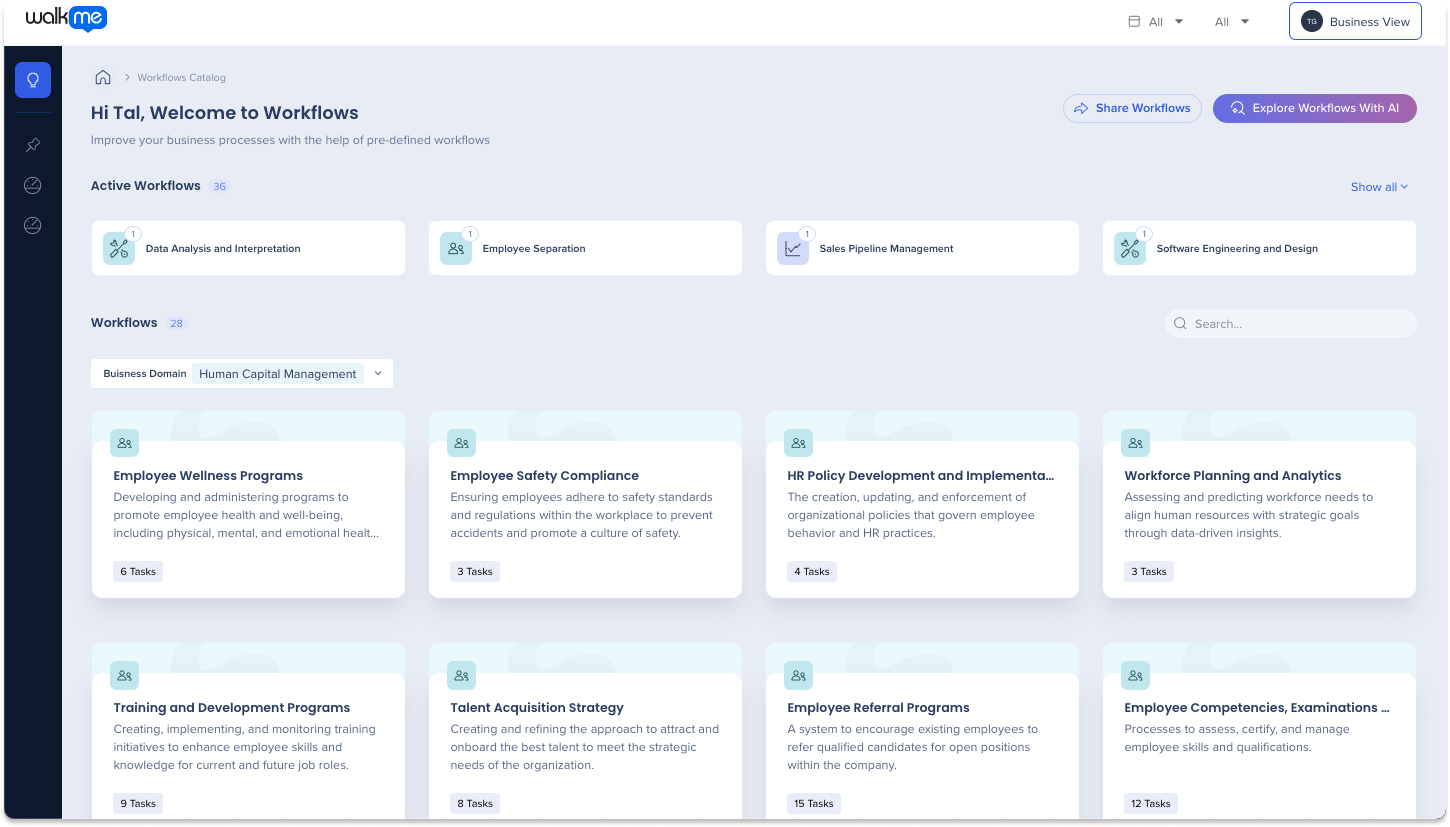
Task: Open Software Engineering and Design workflow
Action: click(1259, 248)
